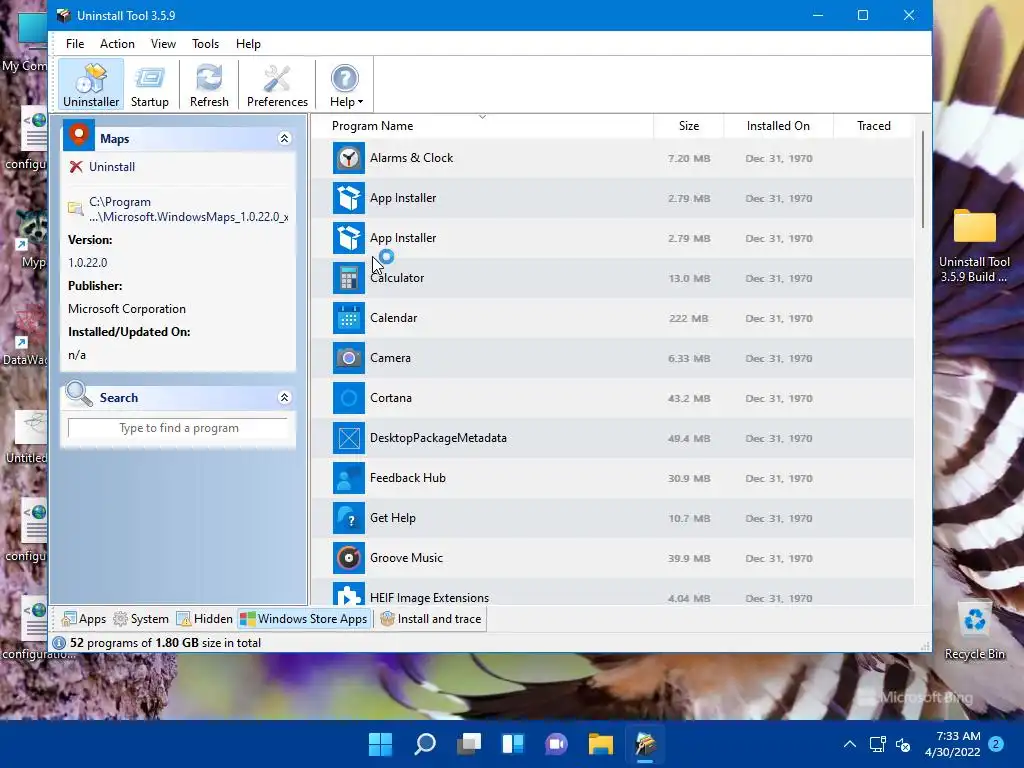Viewport: 1024px width, 768px height.
Task: Sort by Traced column header
Action: [x=873, y=126]
